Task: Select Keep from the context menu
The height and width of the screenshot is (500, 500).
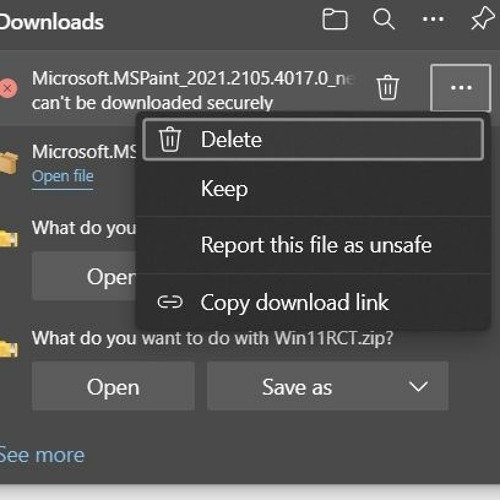Action: click(x=313, y=189)
